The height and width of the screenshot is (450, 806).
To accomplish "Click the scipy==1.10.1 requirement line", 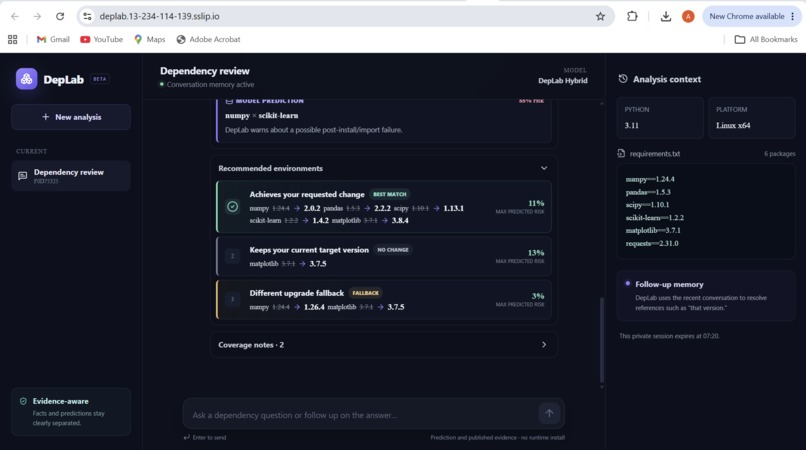I will tap(647, 205).
